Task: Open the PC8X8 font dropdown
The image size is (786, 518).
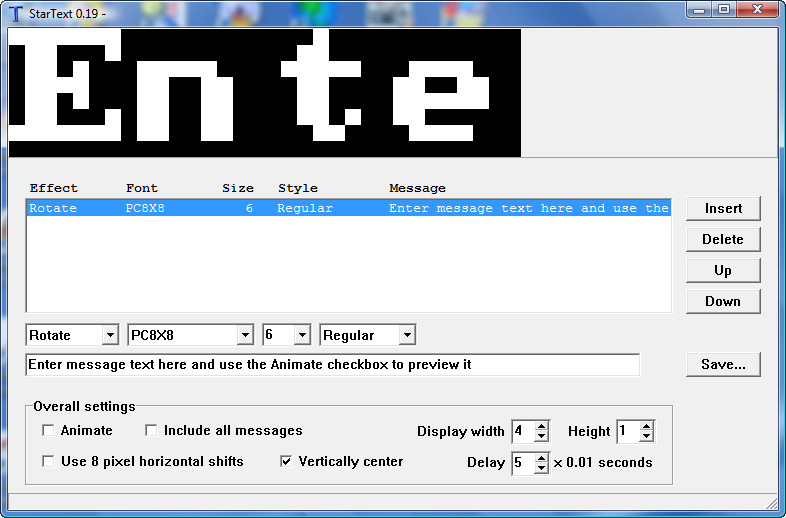Action: [245, 335]
